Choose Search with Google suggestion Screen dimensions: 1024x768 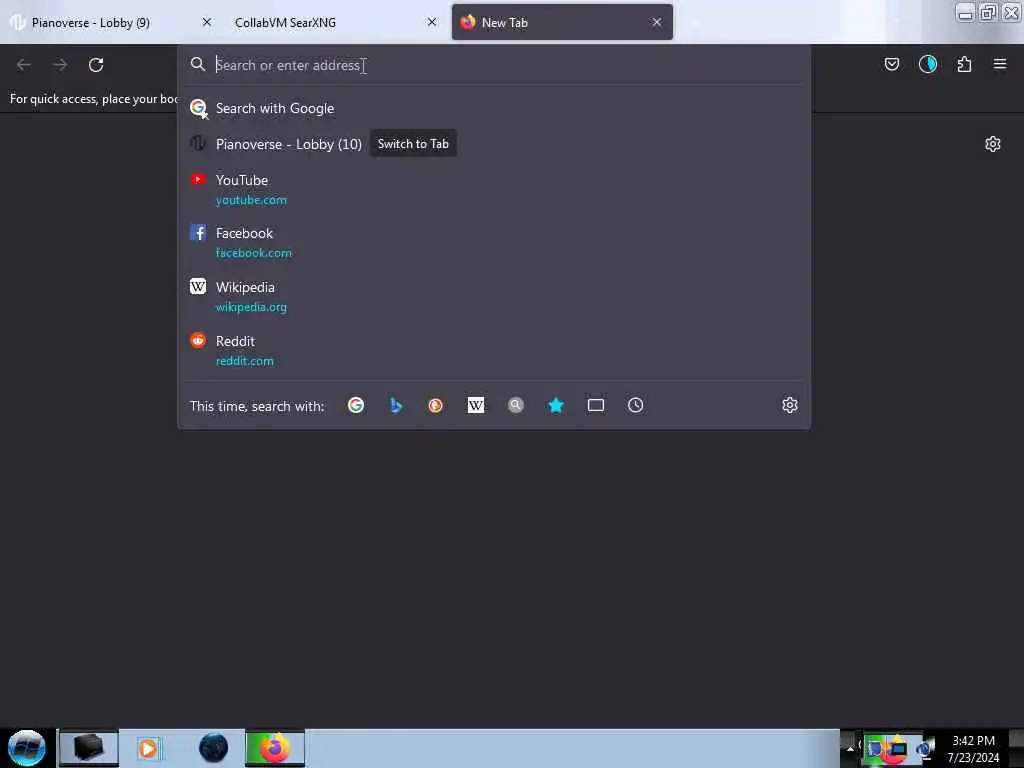pos(494,108)
